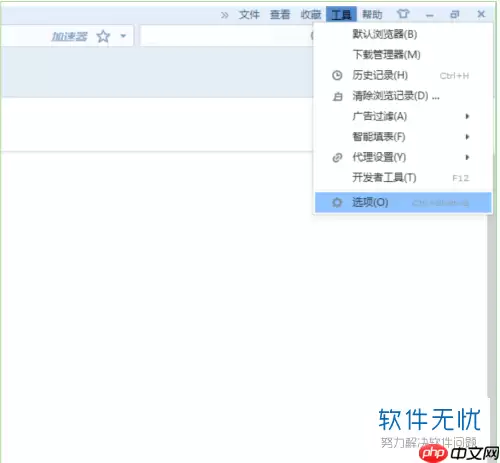Close the browser window
Image resolution: width=500 pixels, height=463 pixels.
(481, 14)
